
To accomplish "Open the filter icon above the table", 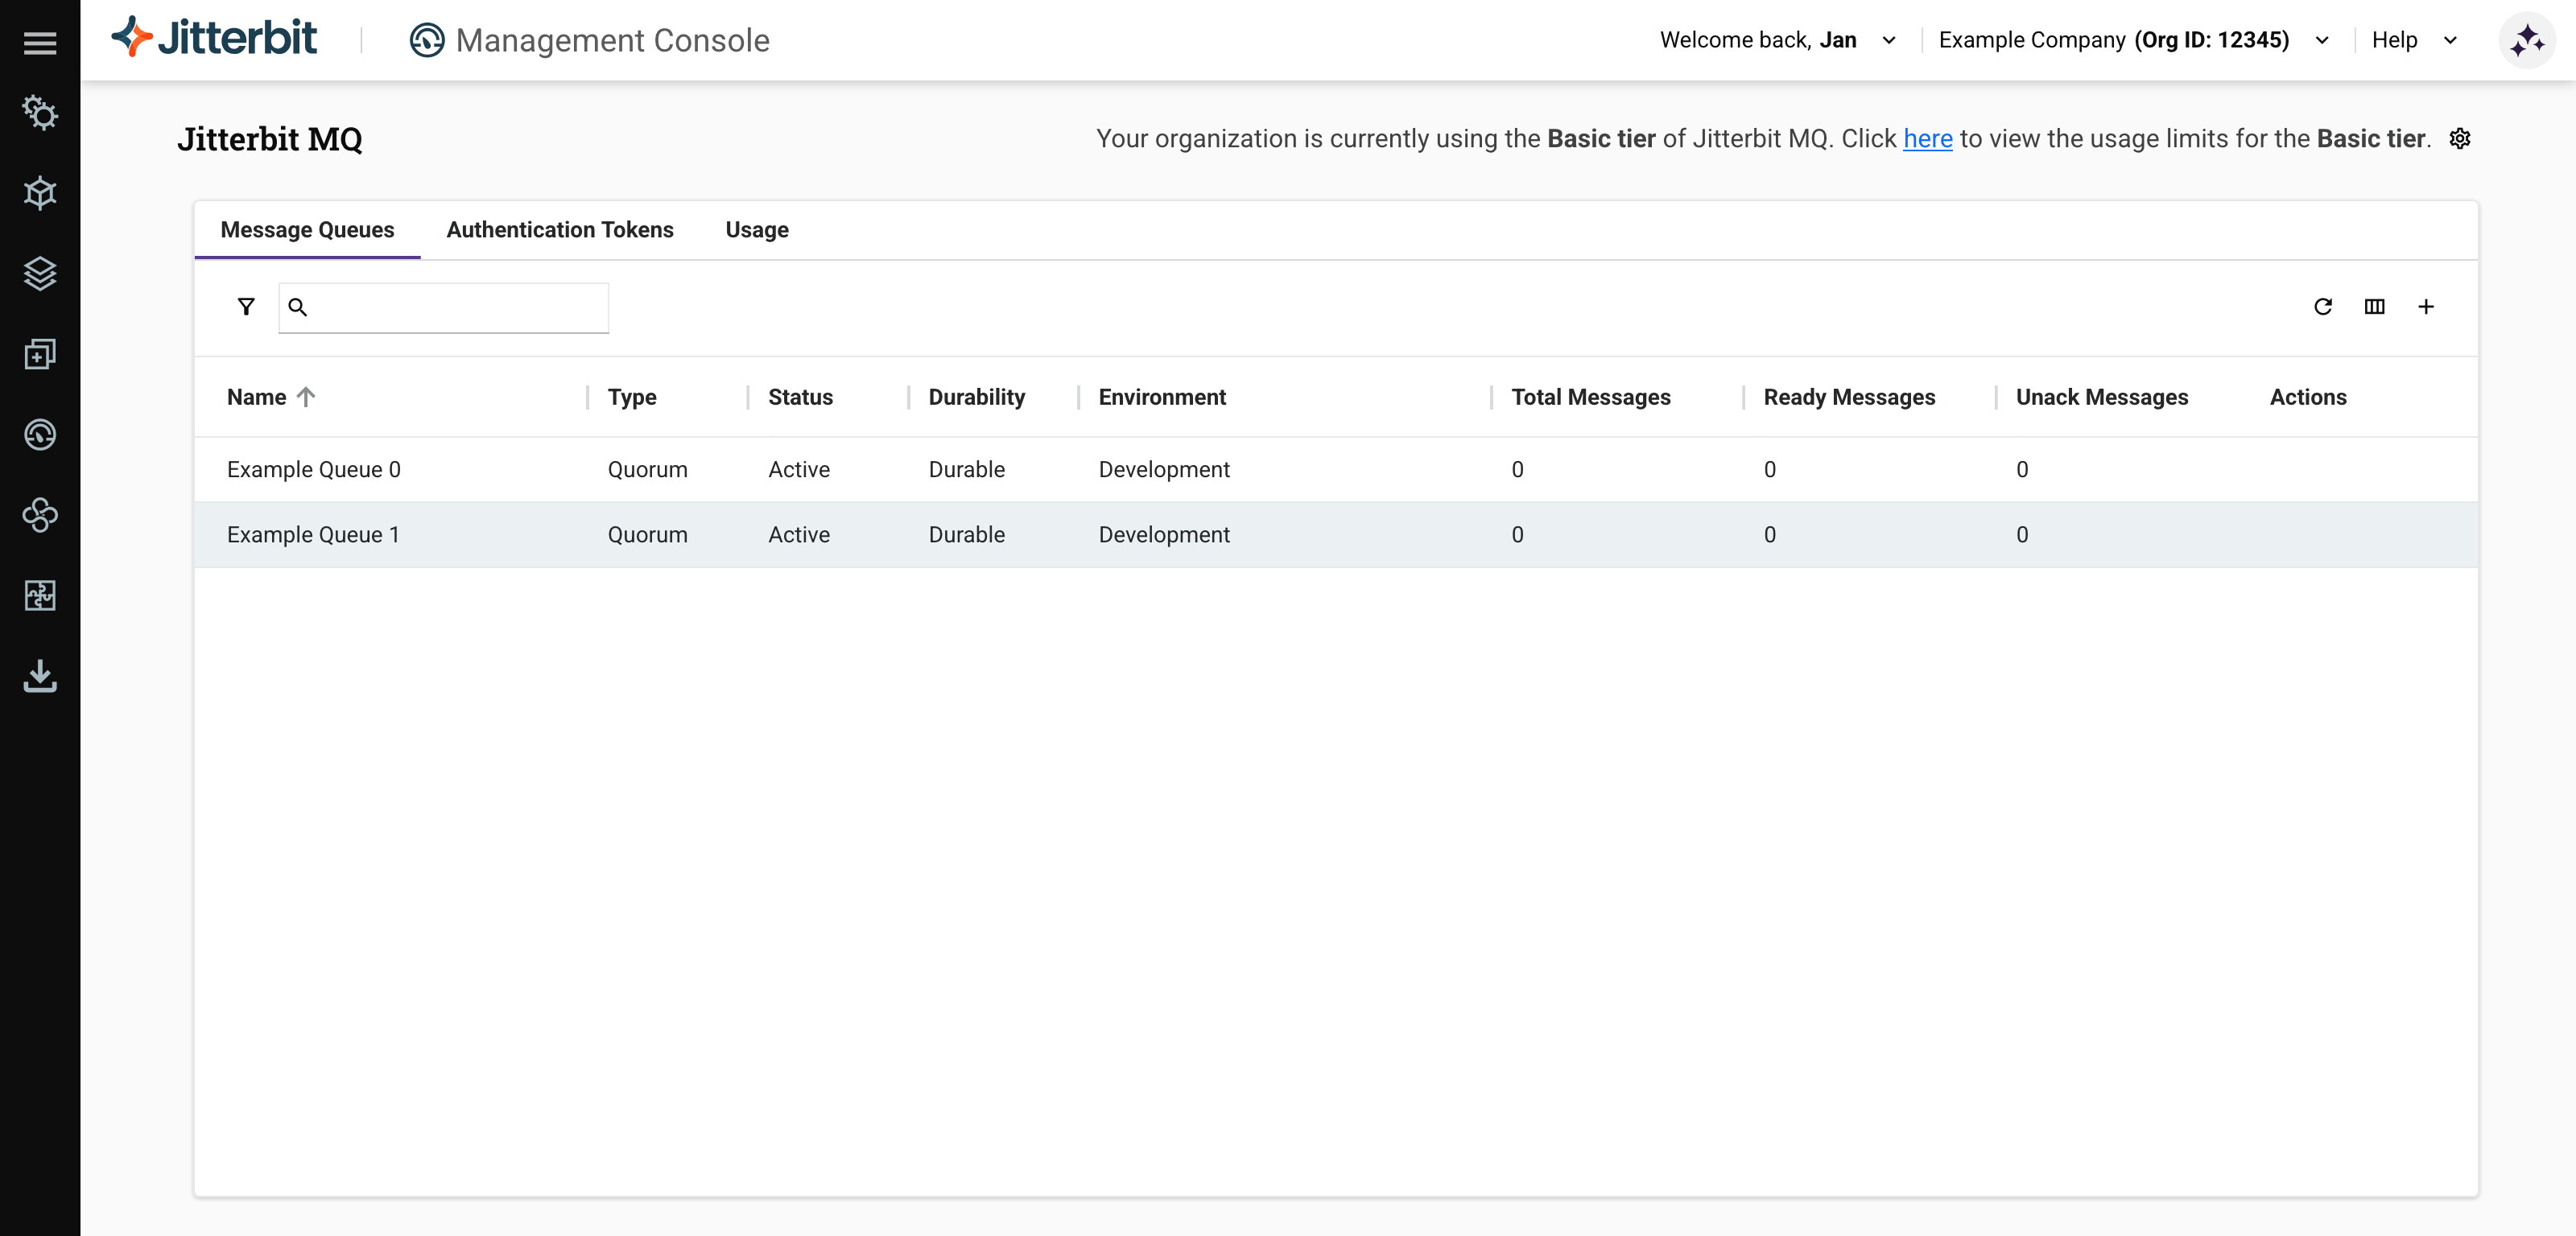I will [245, 306].
